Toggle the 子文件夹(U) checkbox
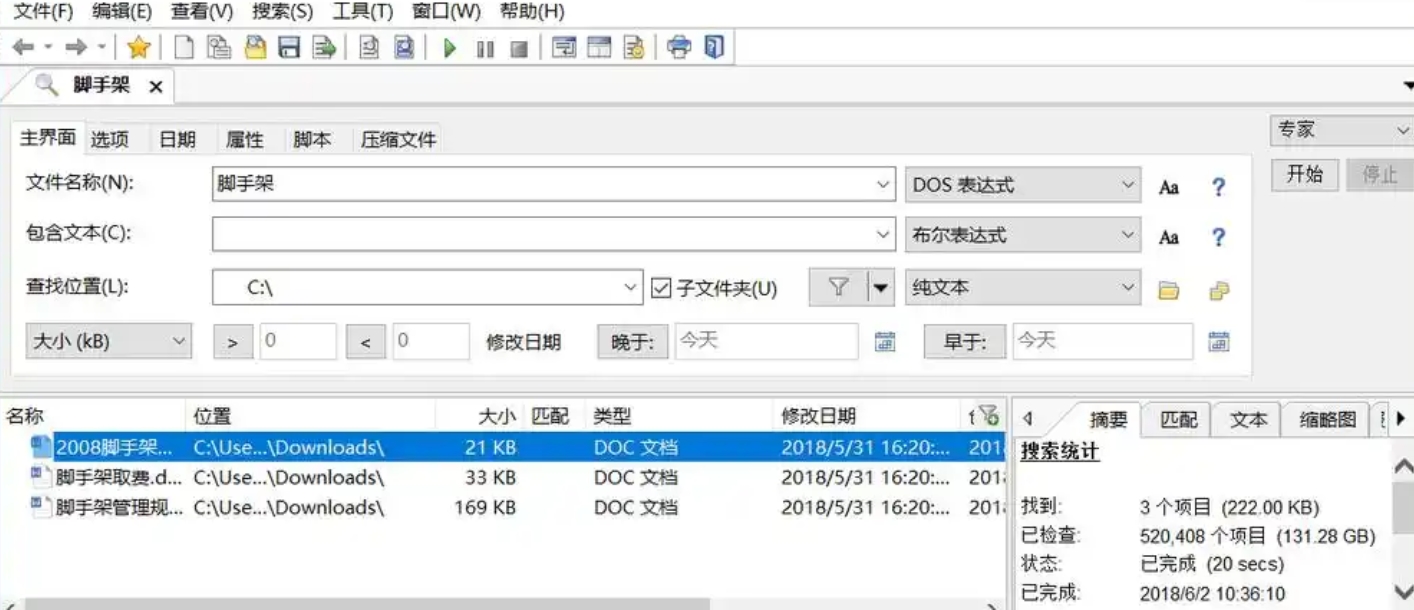Image resolution: width=1414 pixels, height=610 pixels. [x=660, y=288]
